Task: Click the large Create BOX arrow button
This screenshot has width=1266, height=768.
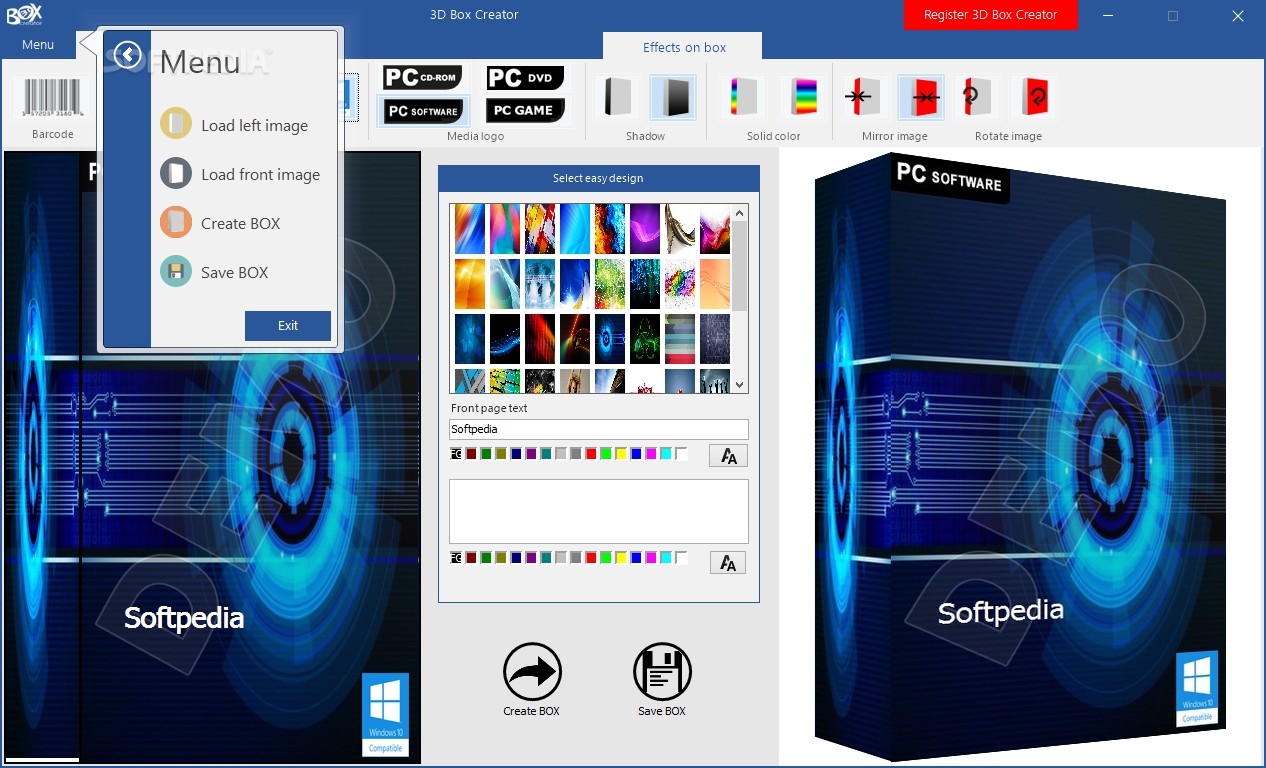Action: (x=532, y=671)
